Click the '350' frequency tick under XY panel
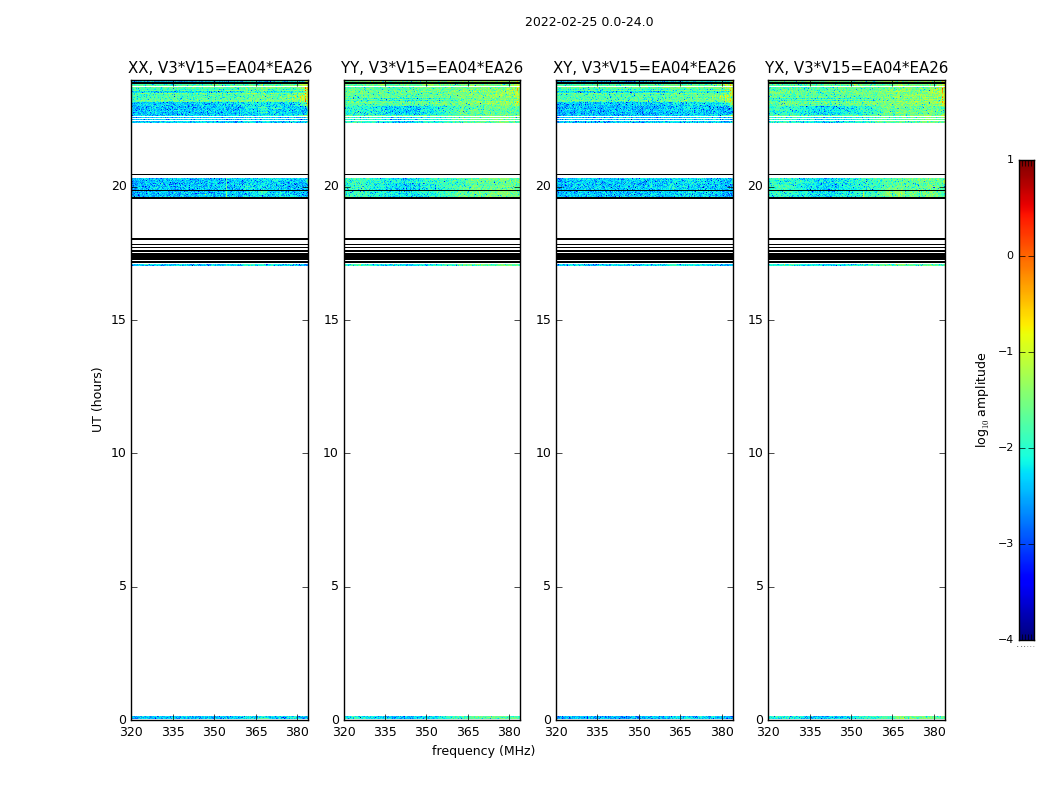 (x=639, y=732)
